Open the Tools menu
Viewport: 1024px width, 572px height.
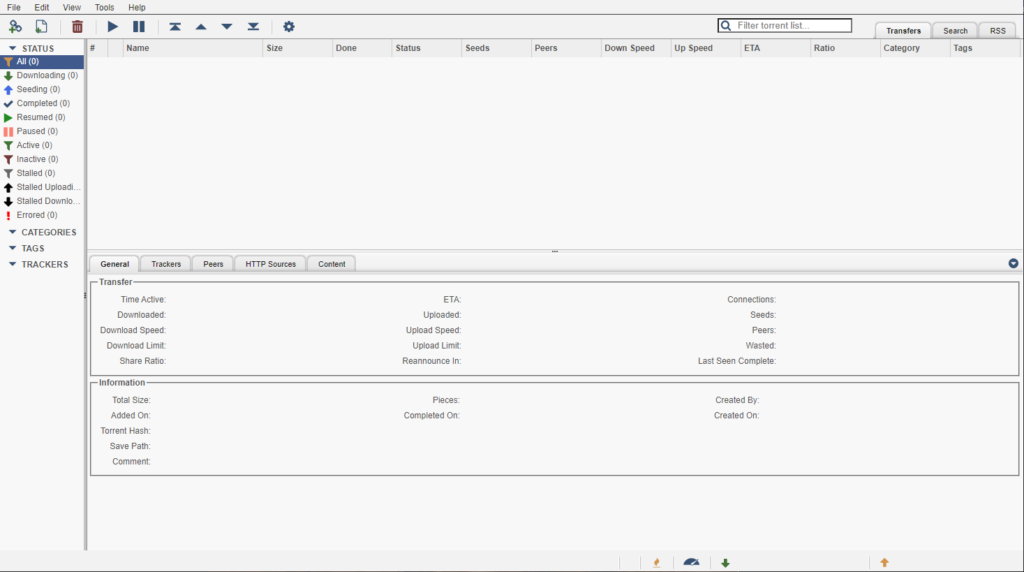tap(104, 7)
